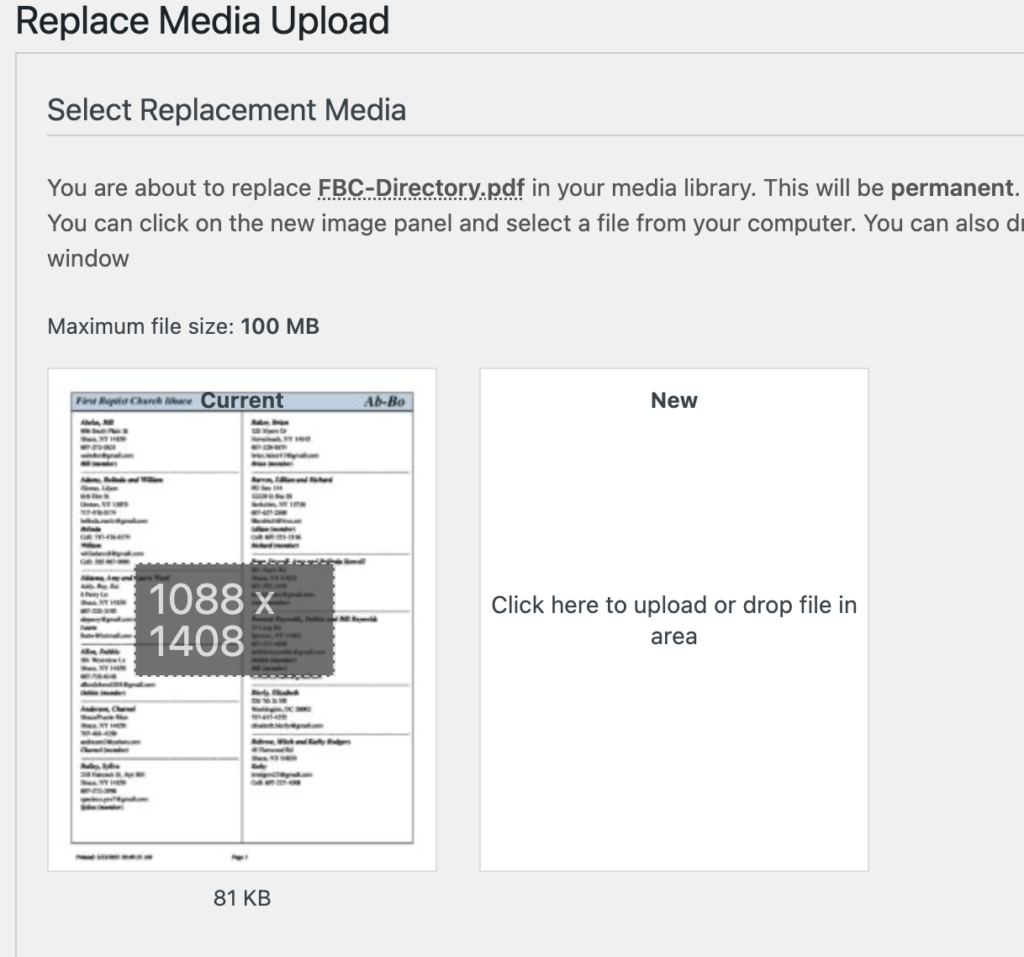Click the 'Current' label on preview
Screen dimensions: 1024x957
(x=242, y=400)
